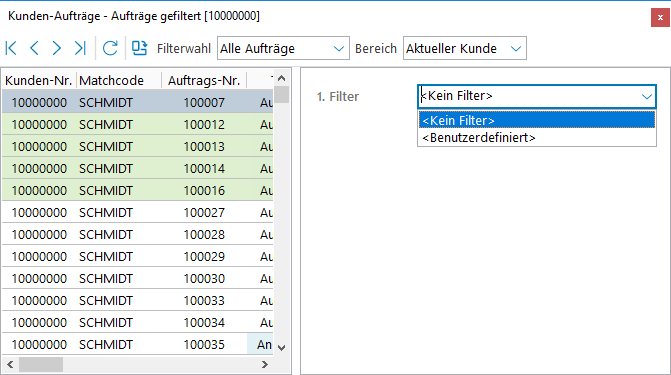
Task: Click the horizontal scrollbar right arrow
Action: click(265, 365)
